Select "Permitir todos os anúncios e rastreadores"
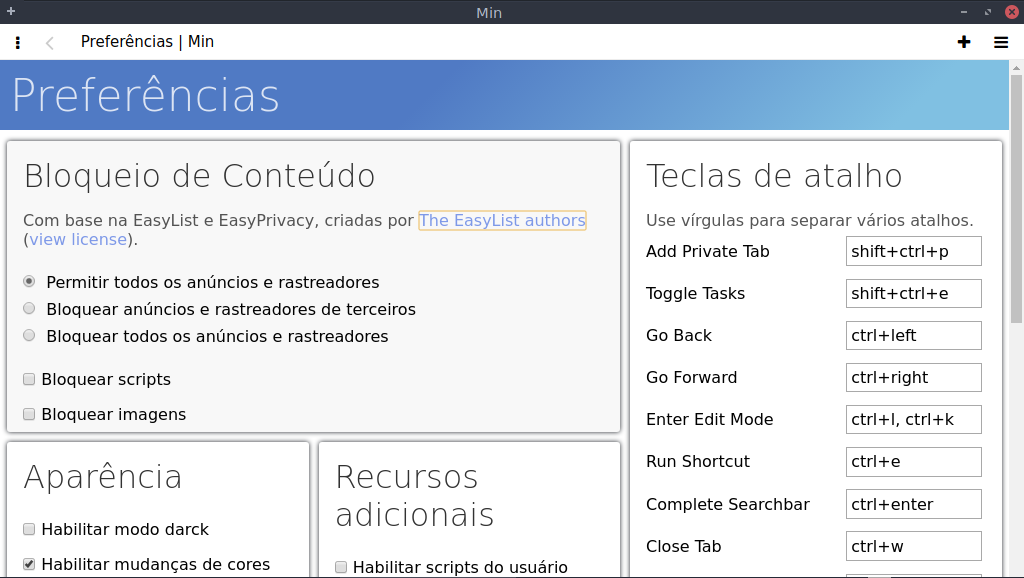The width and height of the screenshot is (1024, 578). 29,281
